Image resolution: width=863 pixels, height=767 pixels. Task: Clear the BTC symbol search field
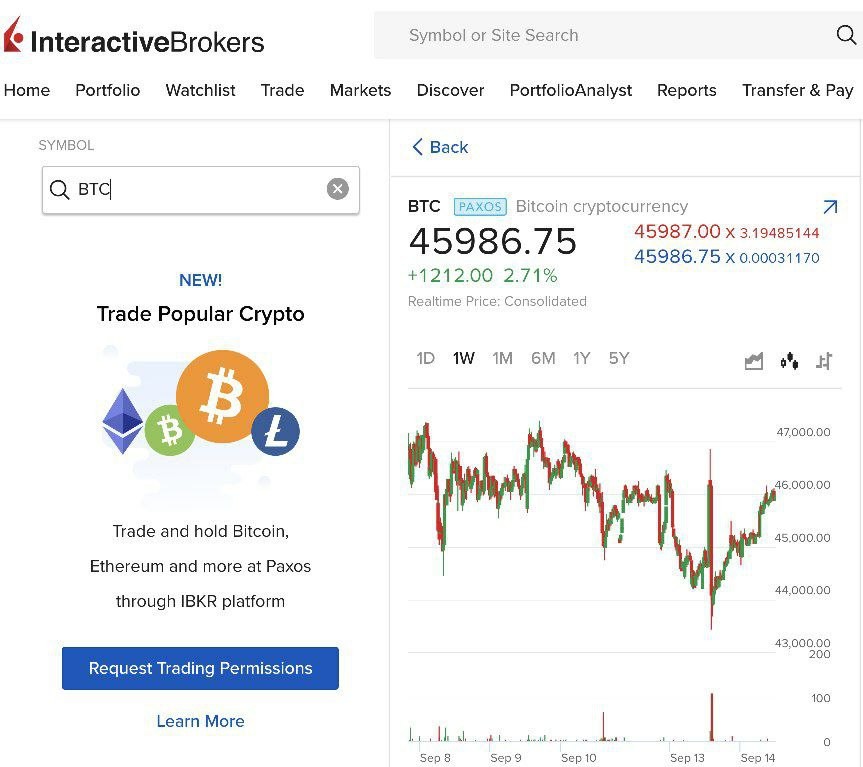pyautogui.click(x=337, y=189)
